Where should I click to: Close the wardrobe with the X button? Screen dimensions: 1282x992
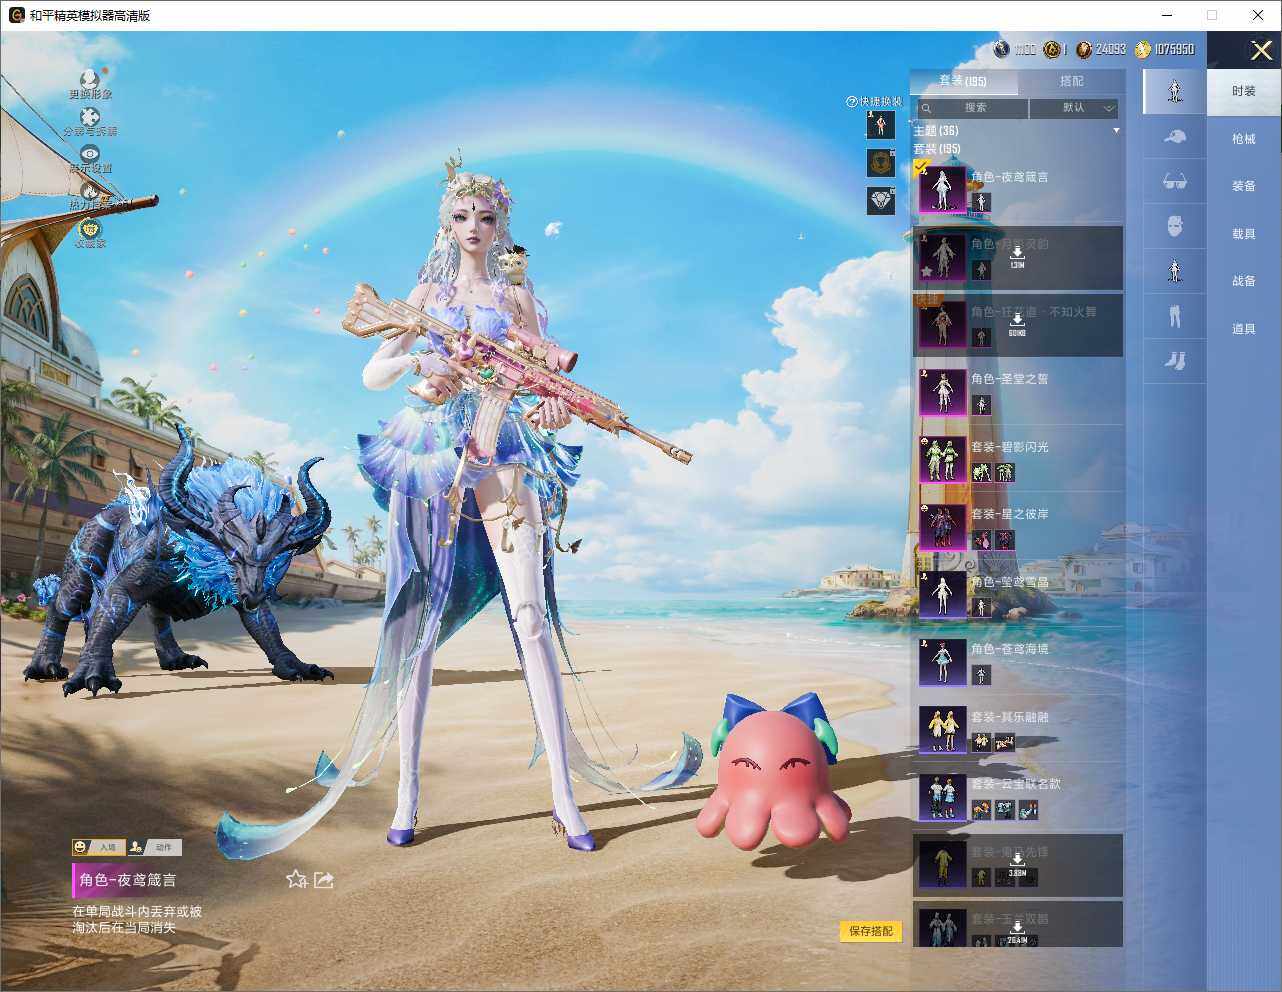tap(1261, 49)
